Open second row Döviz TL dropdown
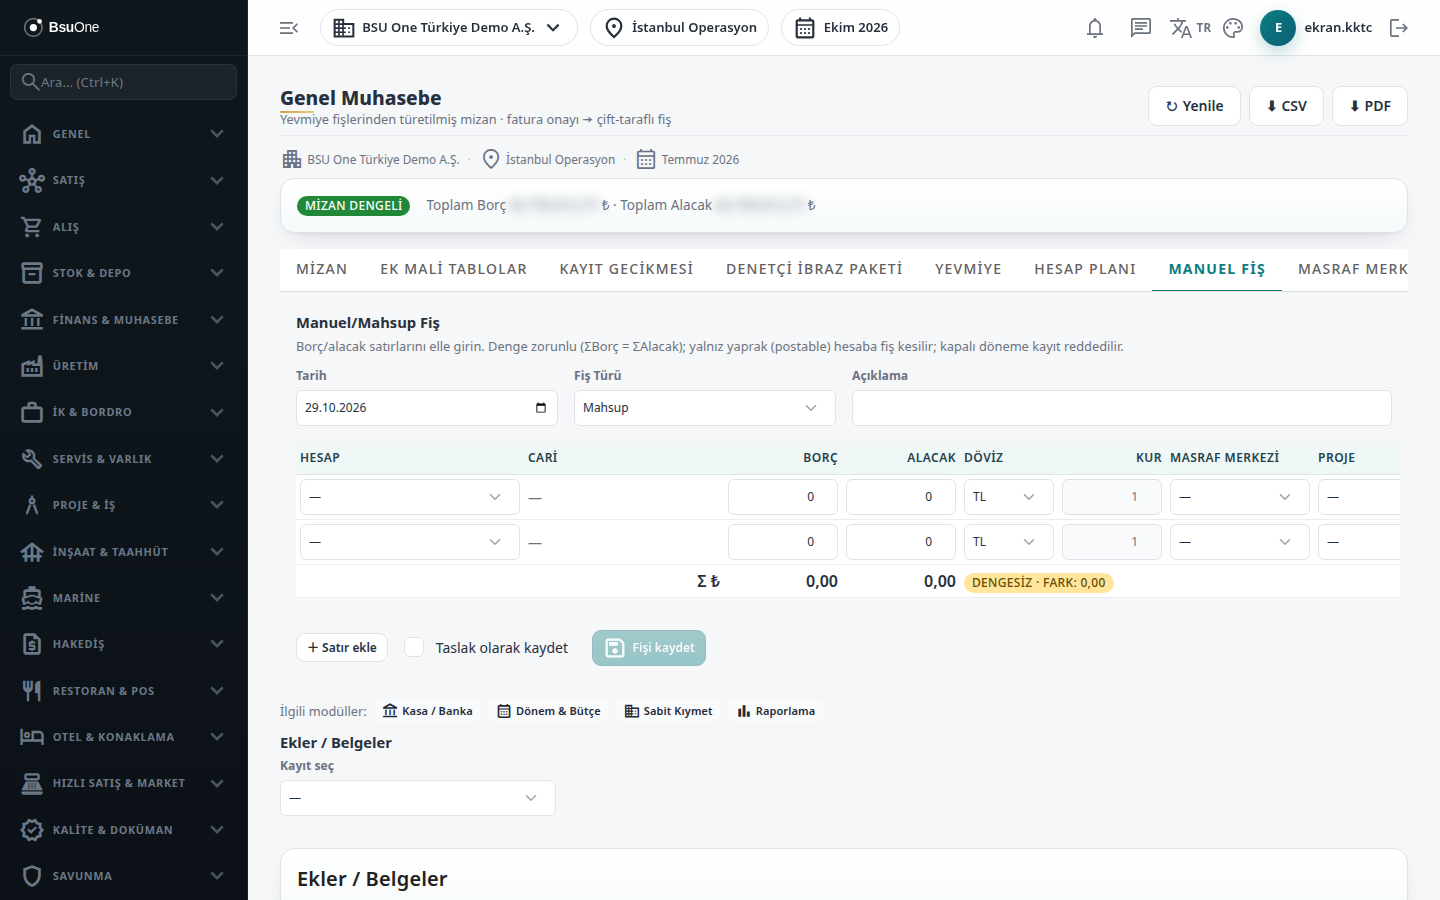1440x900 pixels. 1008,542
